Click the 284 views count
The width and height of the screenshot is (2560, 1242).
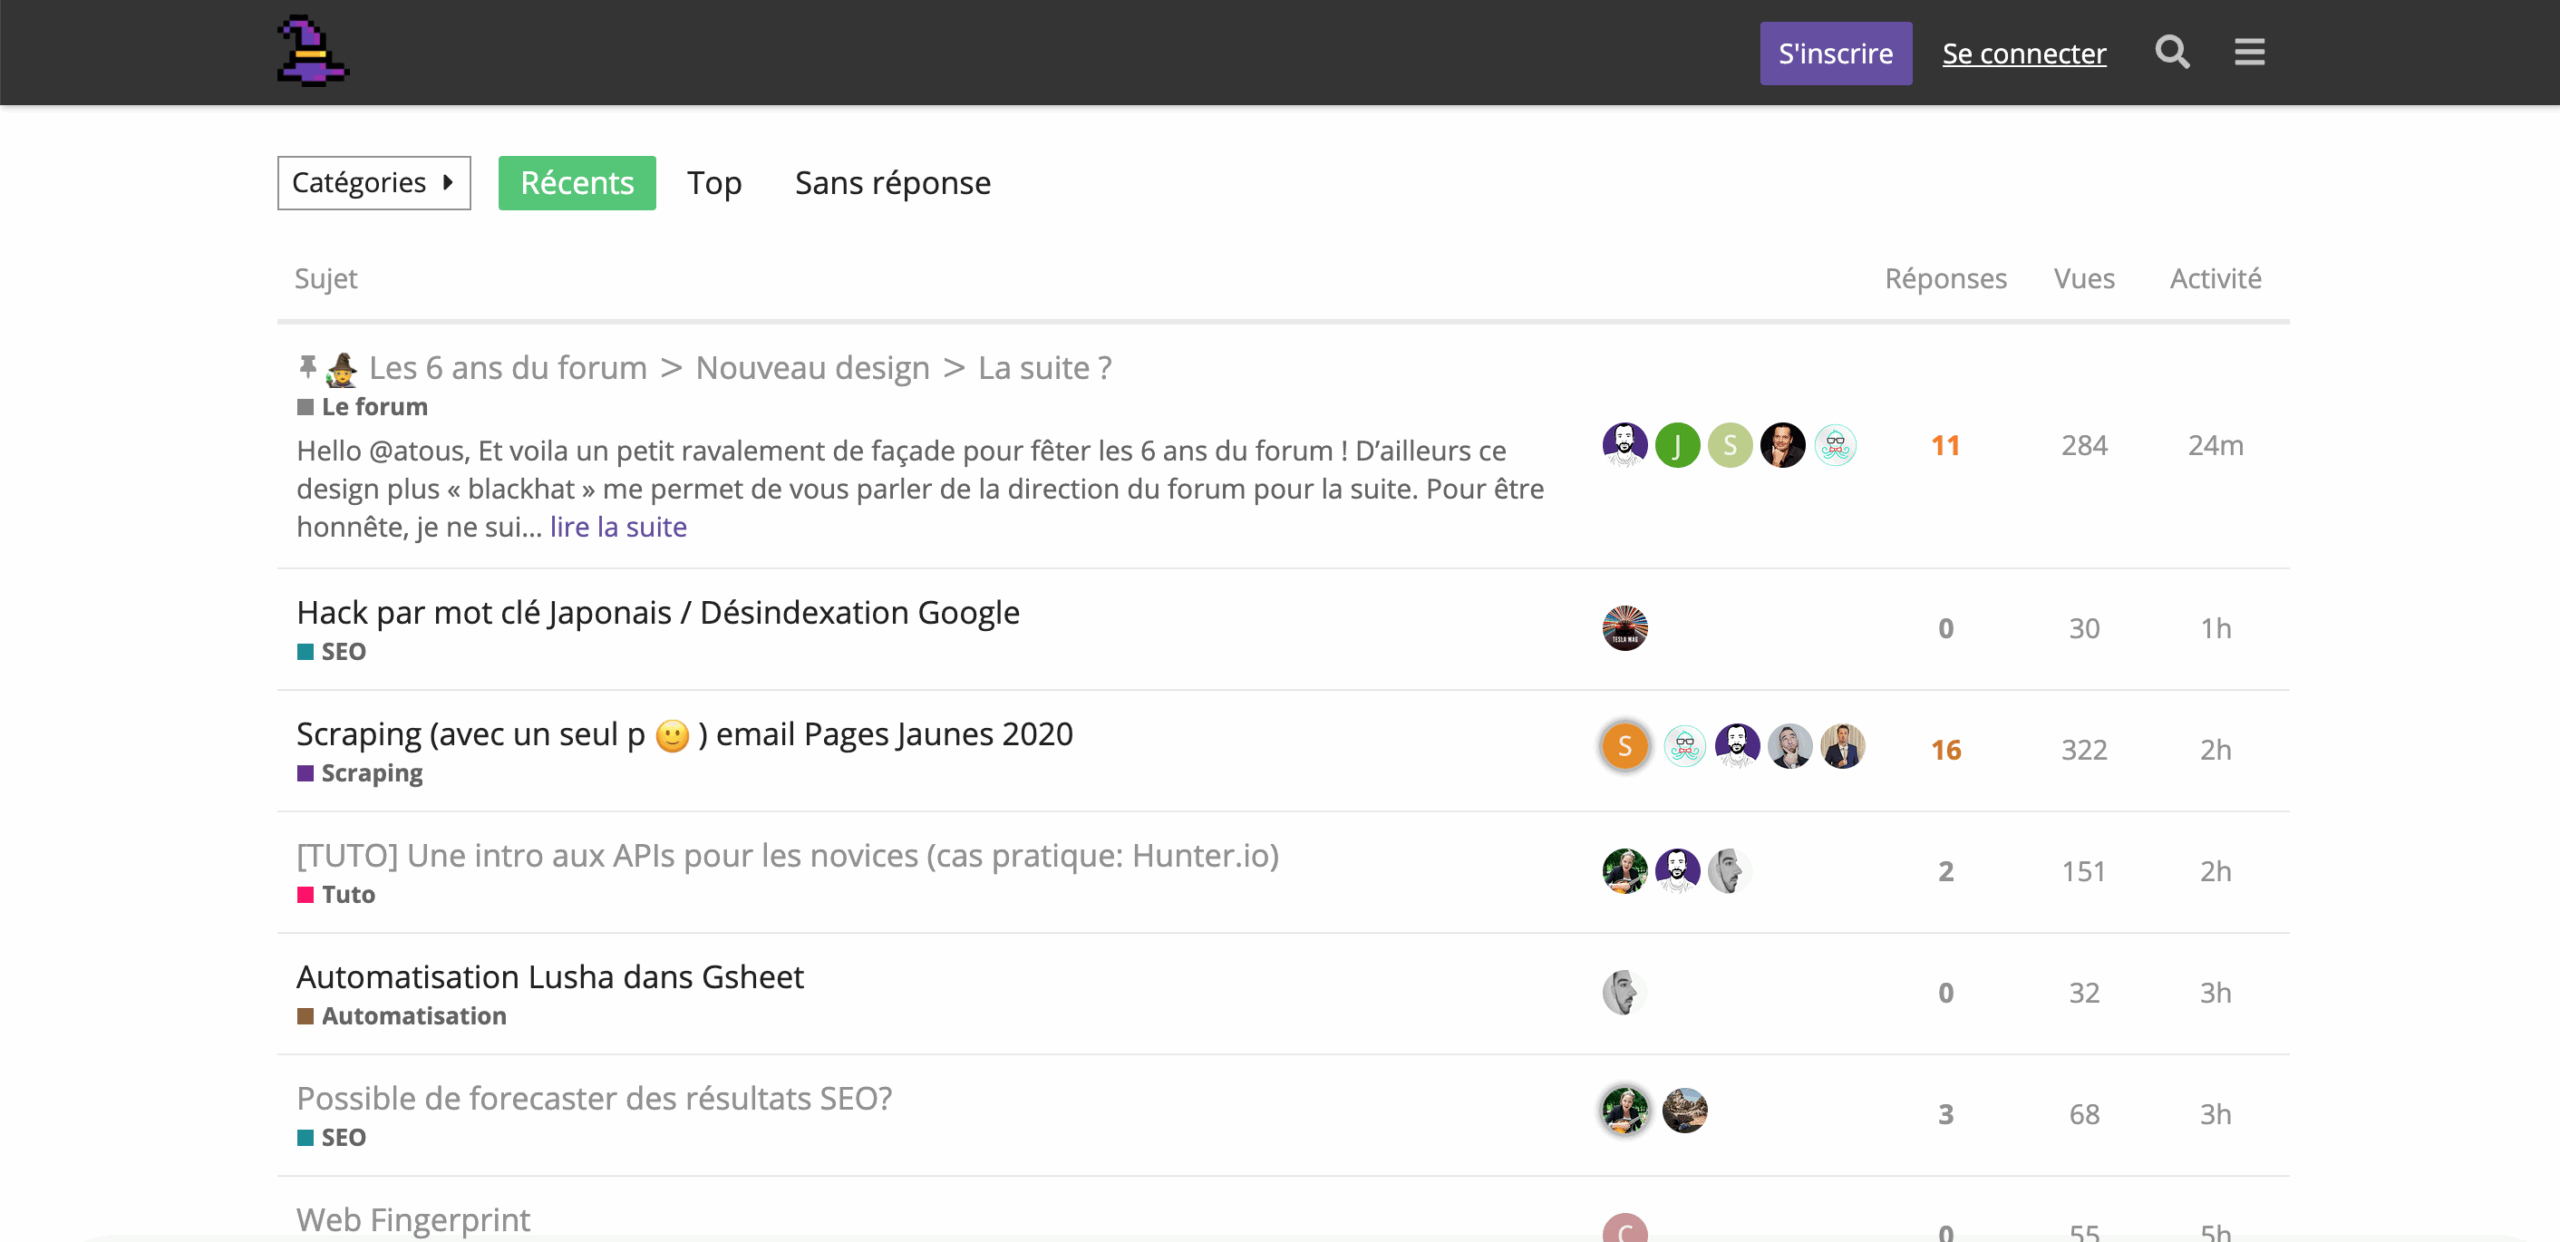pyautogui.click(x=2084, y=446)
